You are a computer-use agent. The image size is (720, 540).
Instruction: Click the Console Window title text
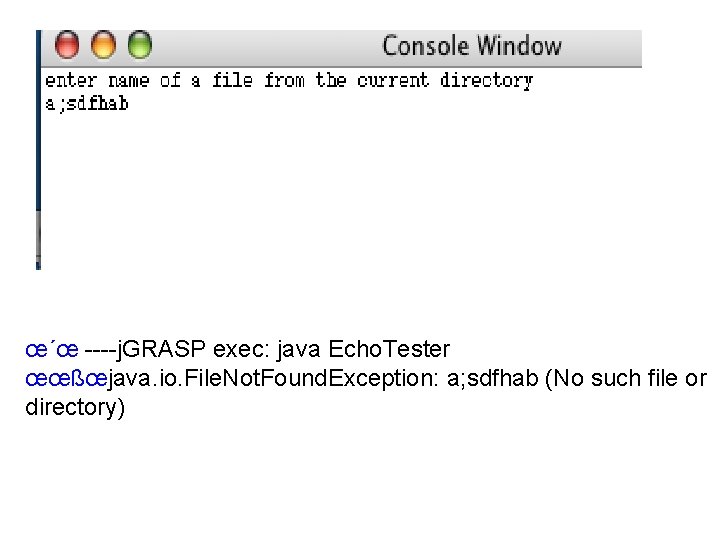tap(472, 46)
